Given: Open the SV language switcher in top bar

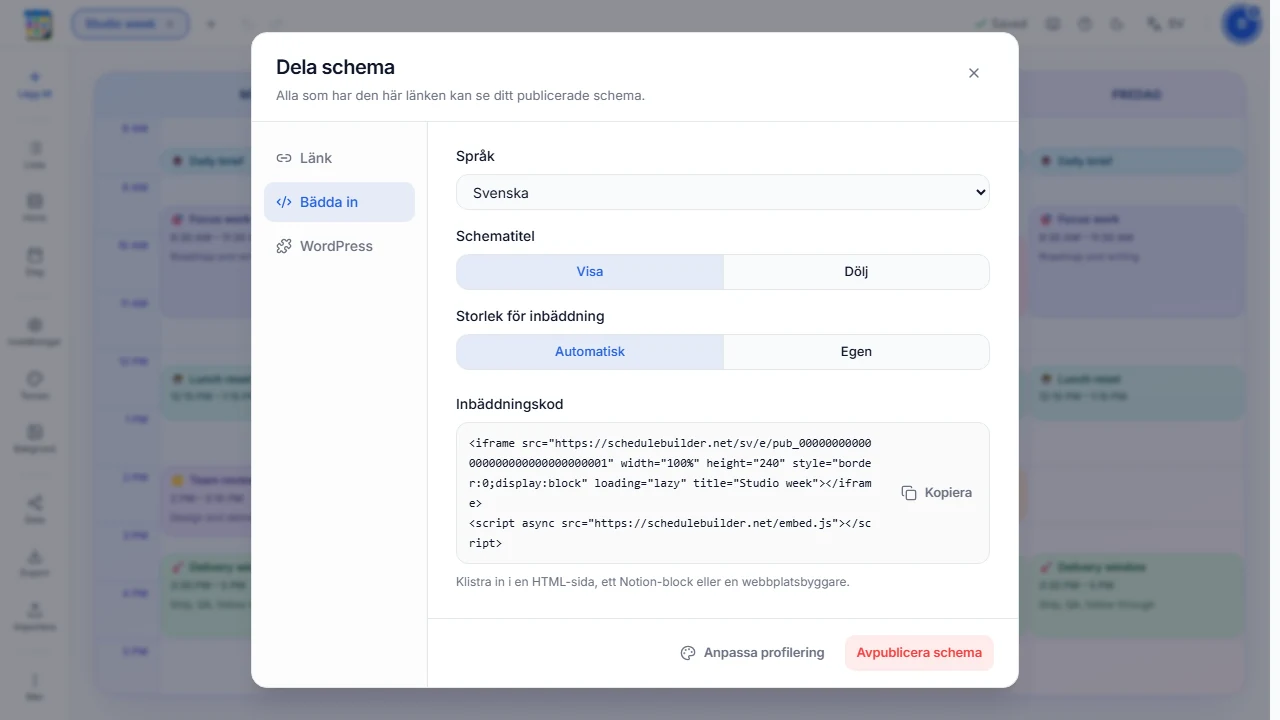Looking at the screenshot, I should pyautogui.click(x=1167, y=24).
